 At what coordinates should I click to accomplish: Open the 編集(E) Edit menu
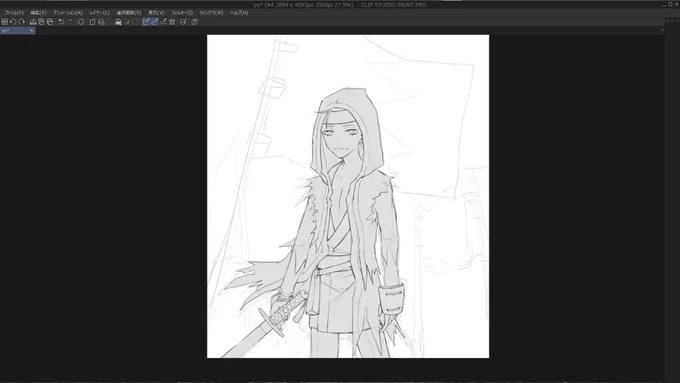(38, 13)
